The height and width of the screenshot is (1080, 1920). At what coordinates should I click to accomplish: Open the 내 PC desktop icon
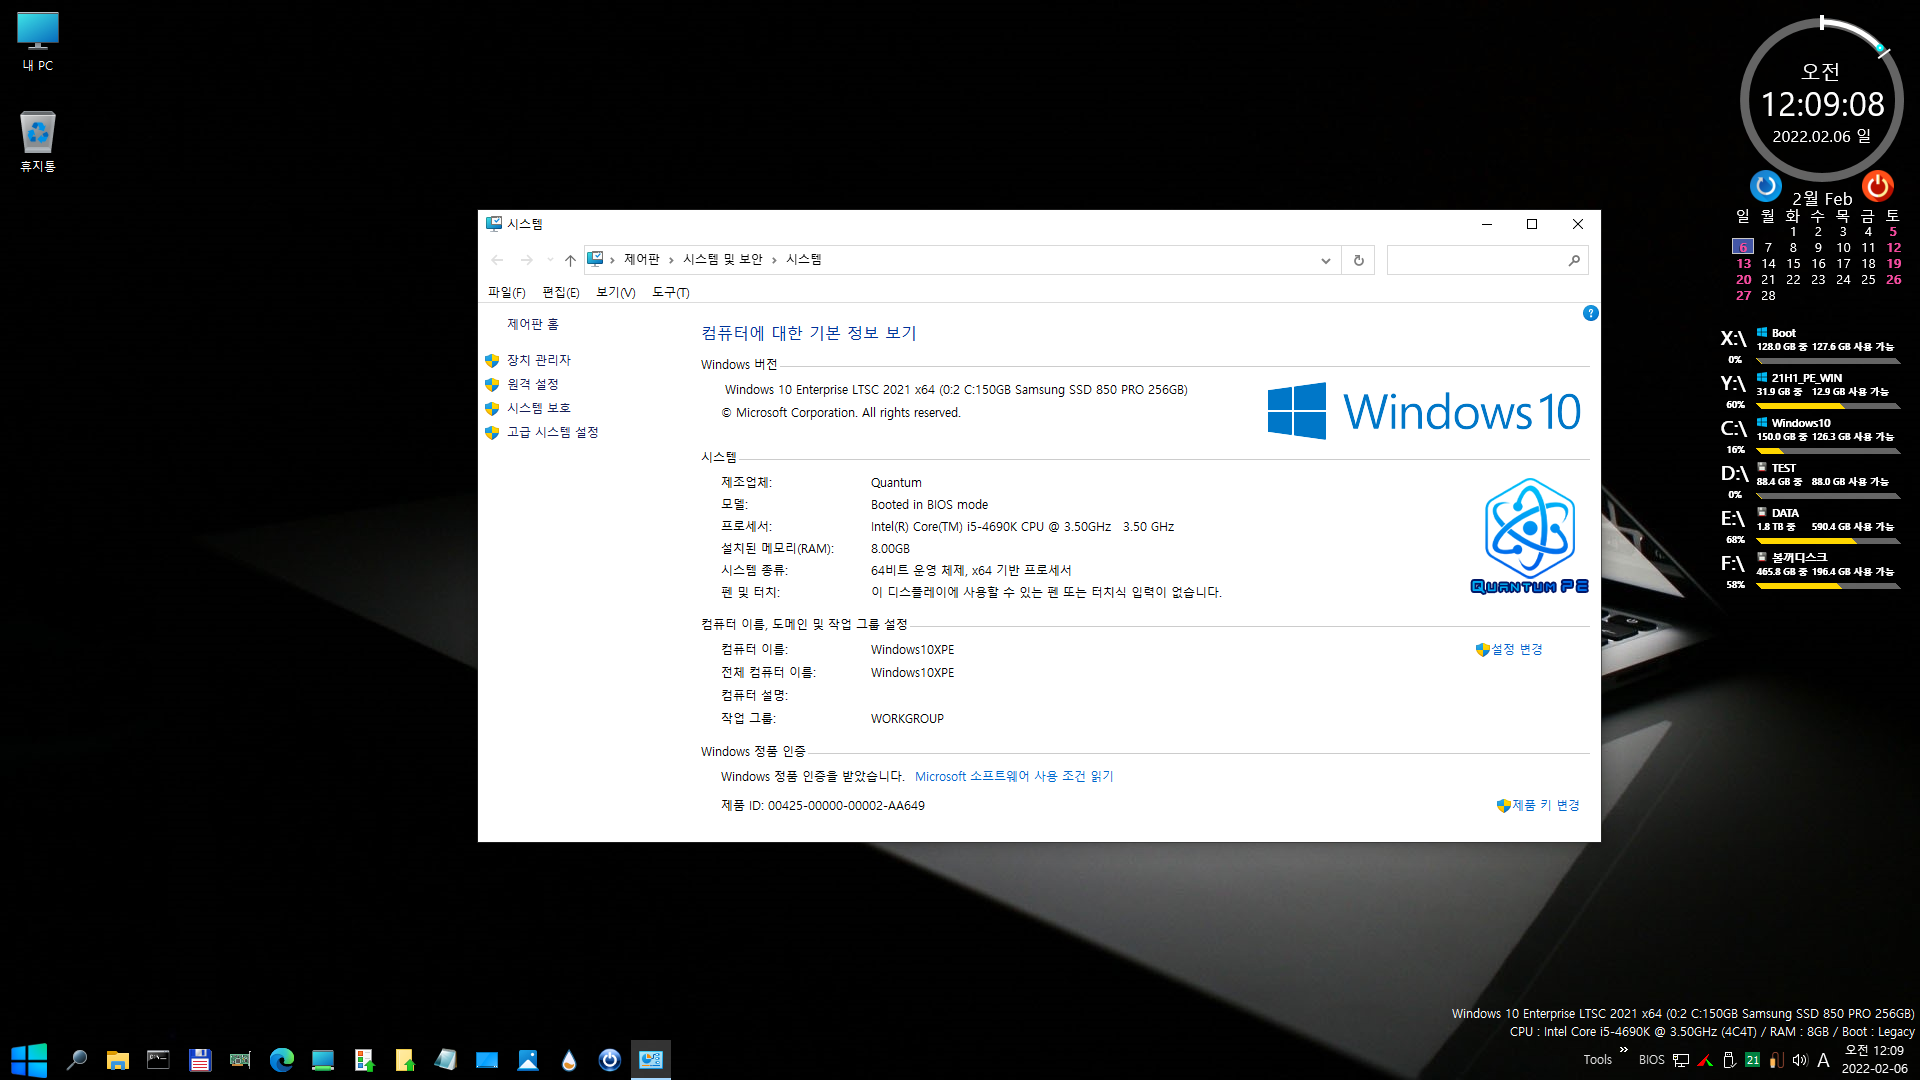[38, 42]
